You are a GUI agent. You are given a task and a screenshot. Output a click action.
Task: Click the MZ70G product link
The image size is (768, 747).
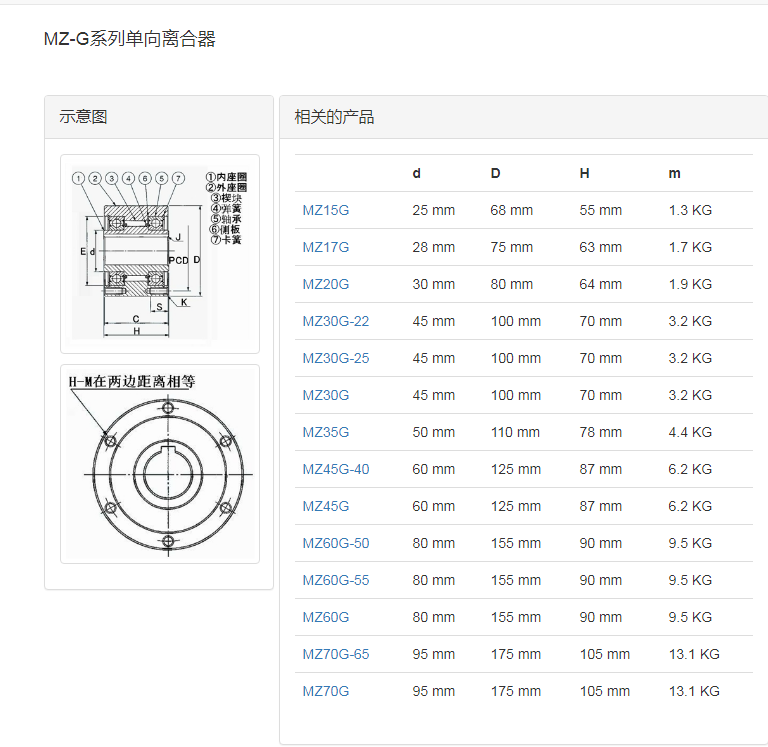(325, 691)
